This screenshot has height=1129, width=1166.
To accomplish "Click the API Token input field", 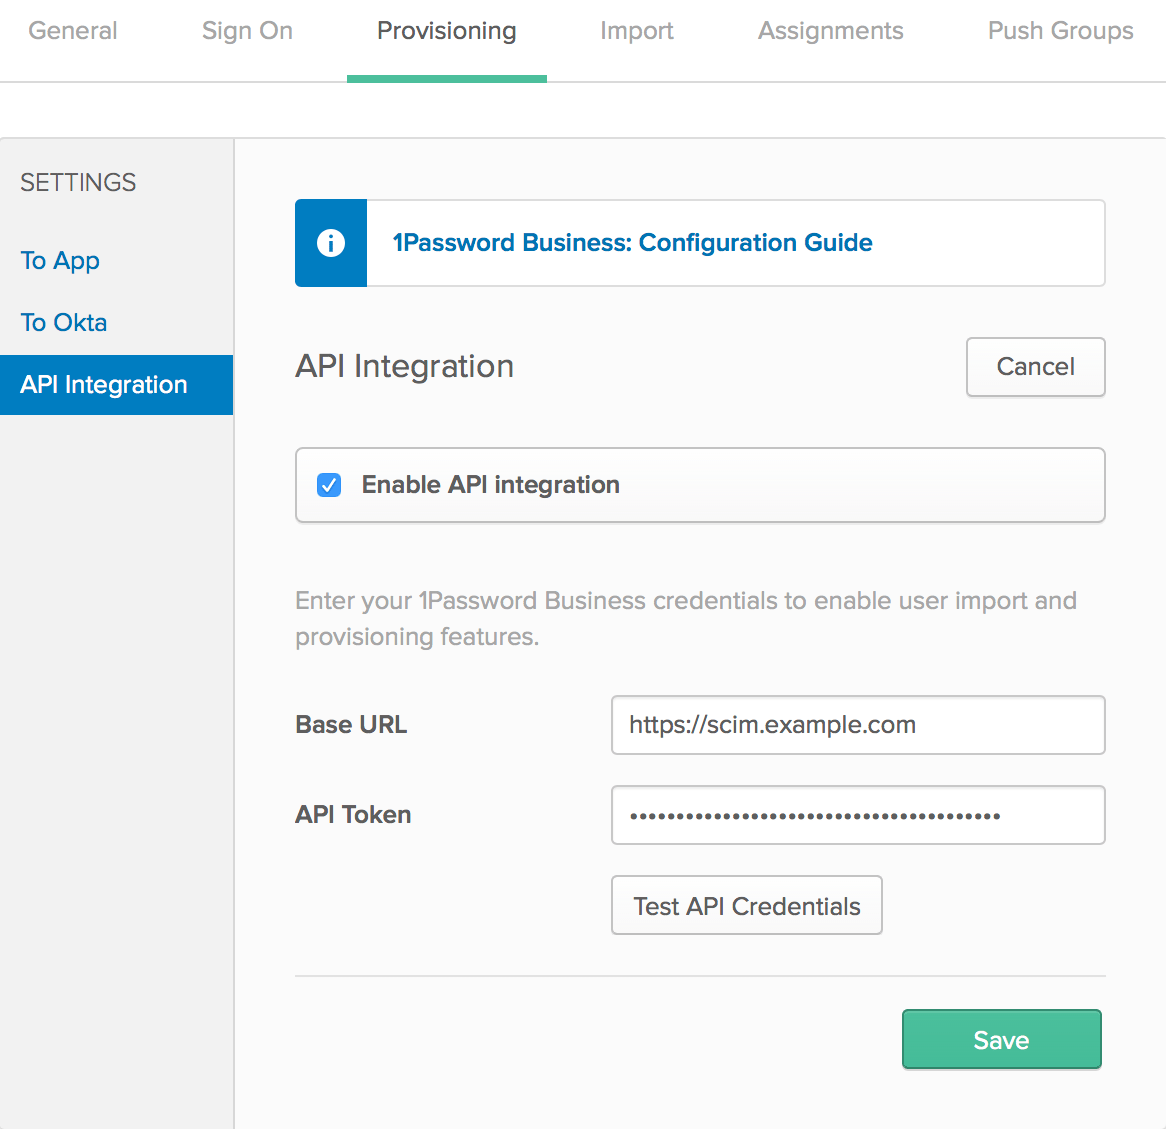I will click(x=858, y=815).
